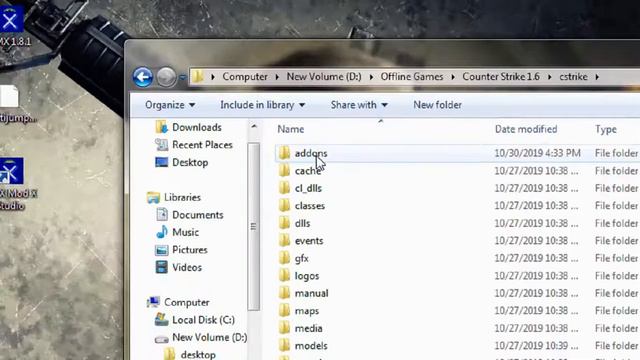Click the Local Disk (C:) drive icon
Viewport: 640px width, 360px height.
161,319
